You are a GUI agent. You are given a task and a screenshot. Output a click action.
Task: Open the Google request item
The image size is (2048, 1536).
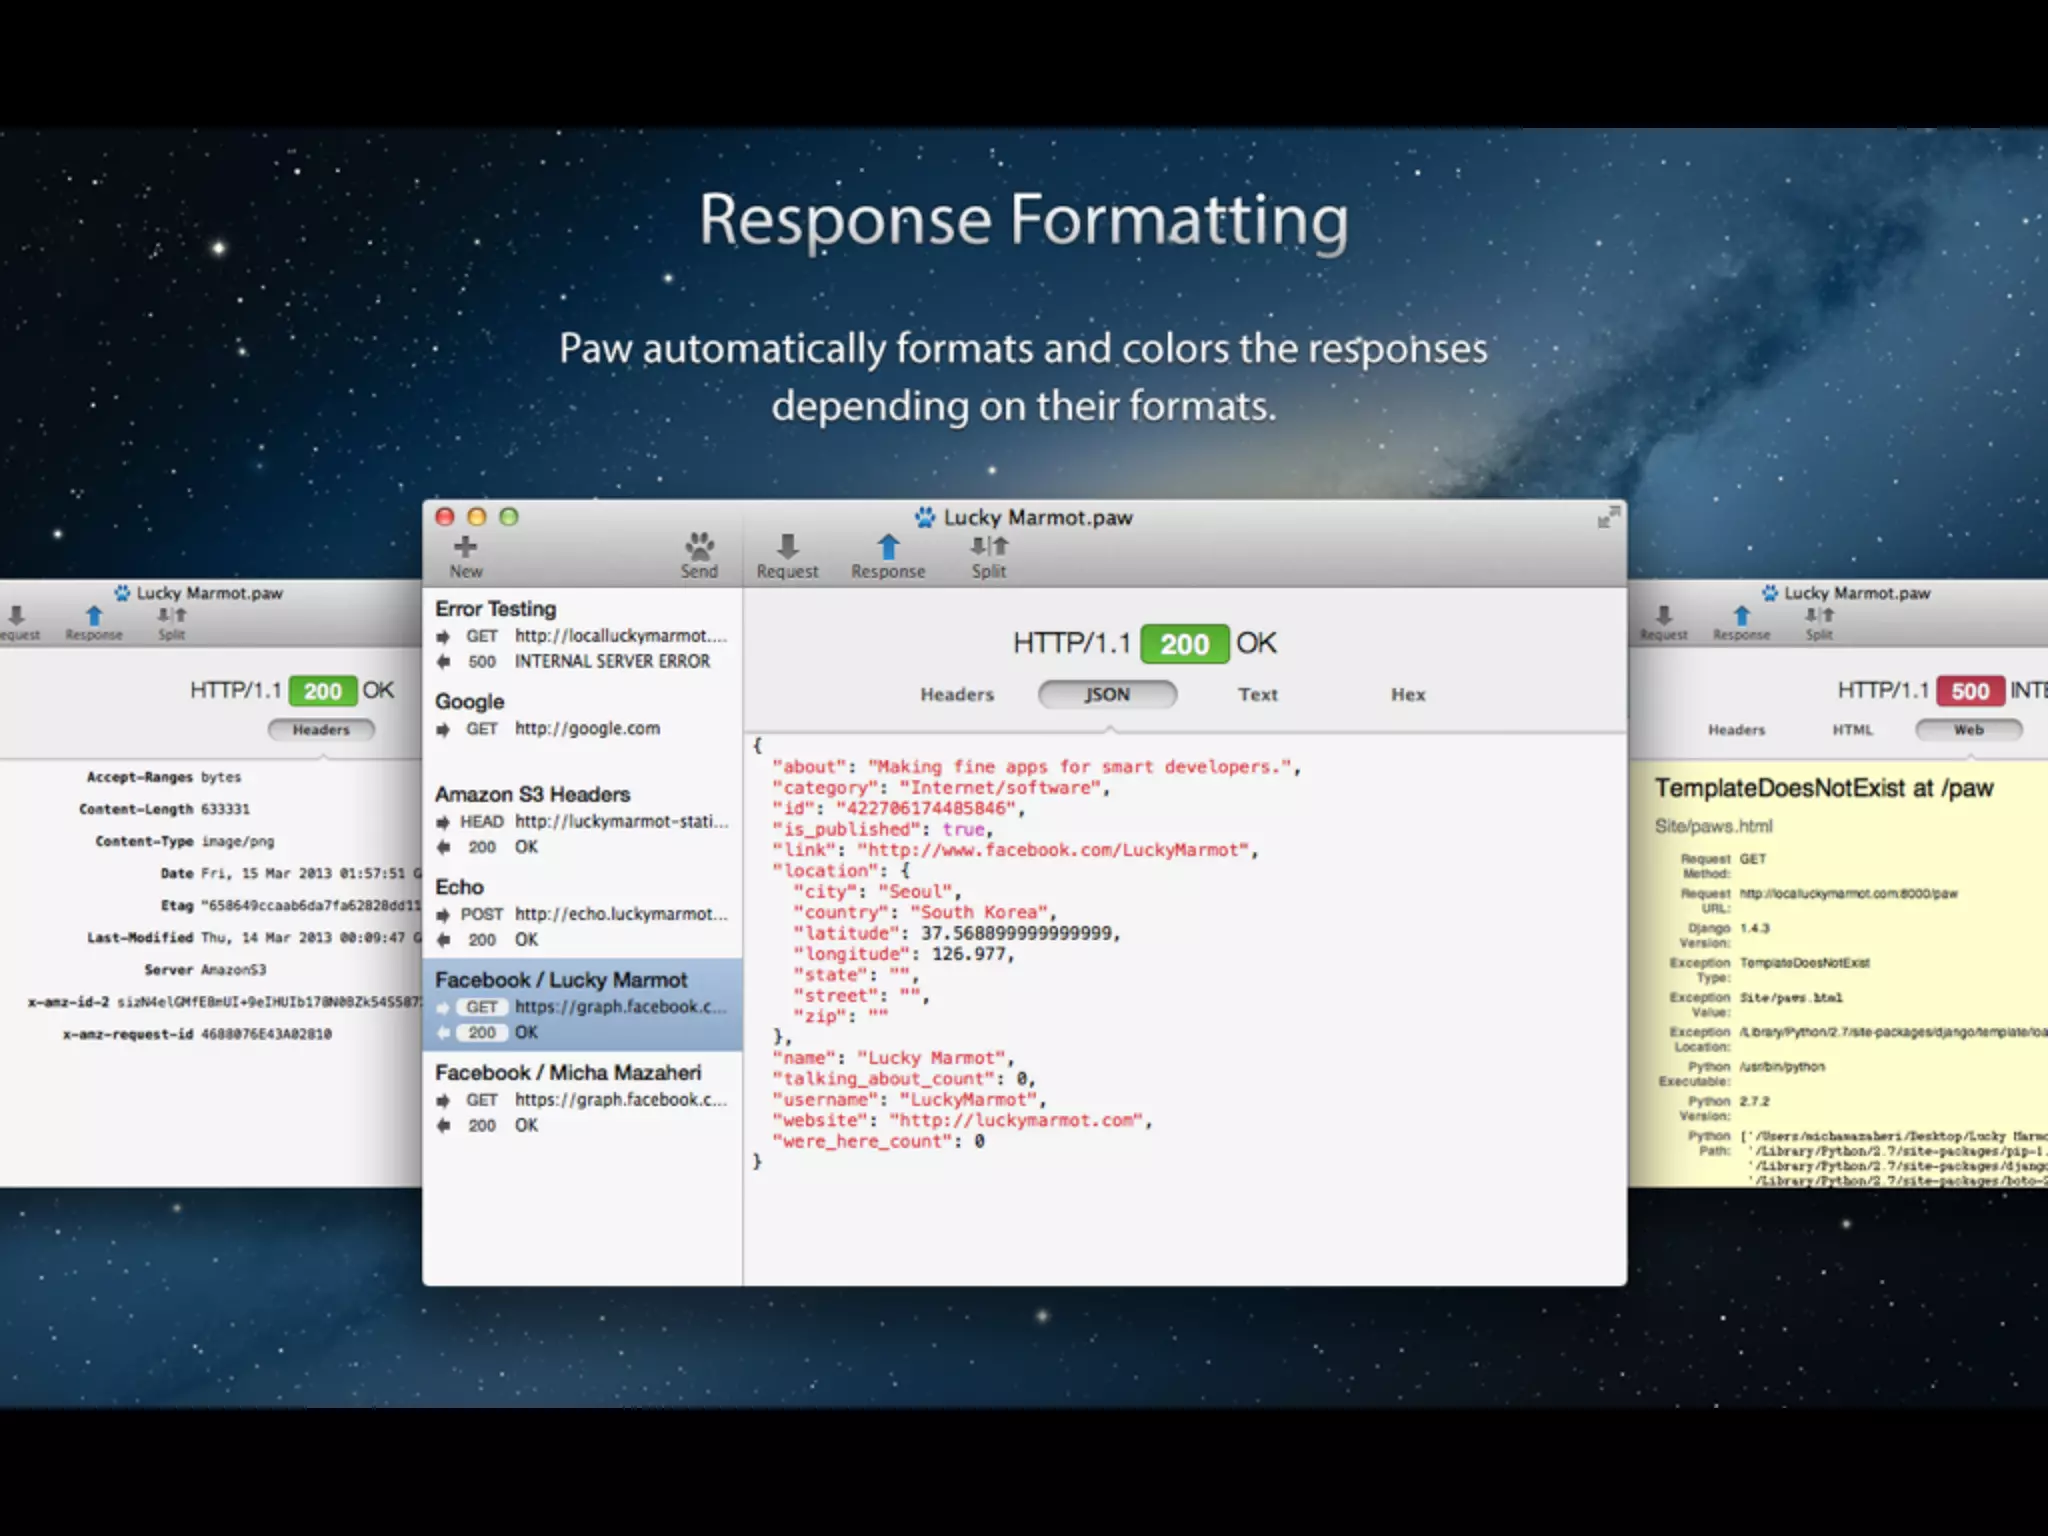click(581, 714)
